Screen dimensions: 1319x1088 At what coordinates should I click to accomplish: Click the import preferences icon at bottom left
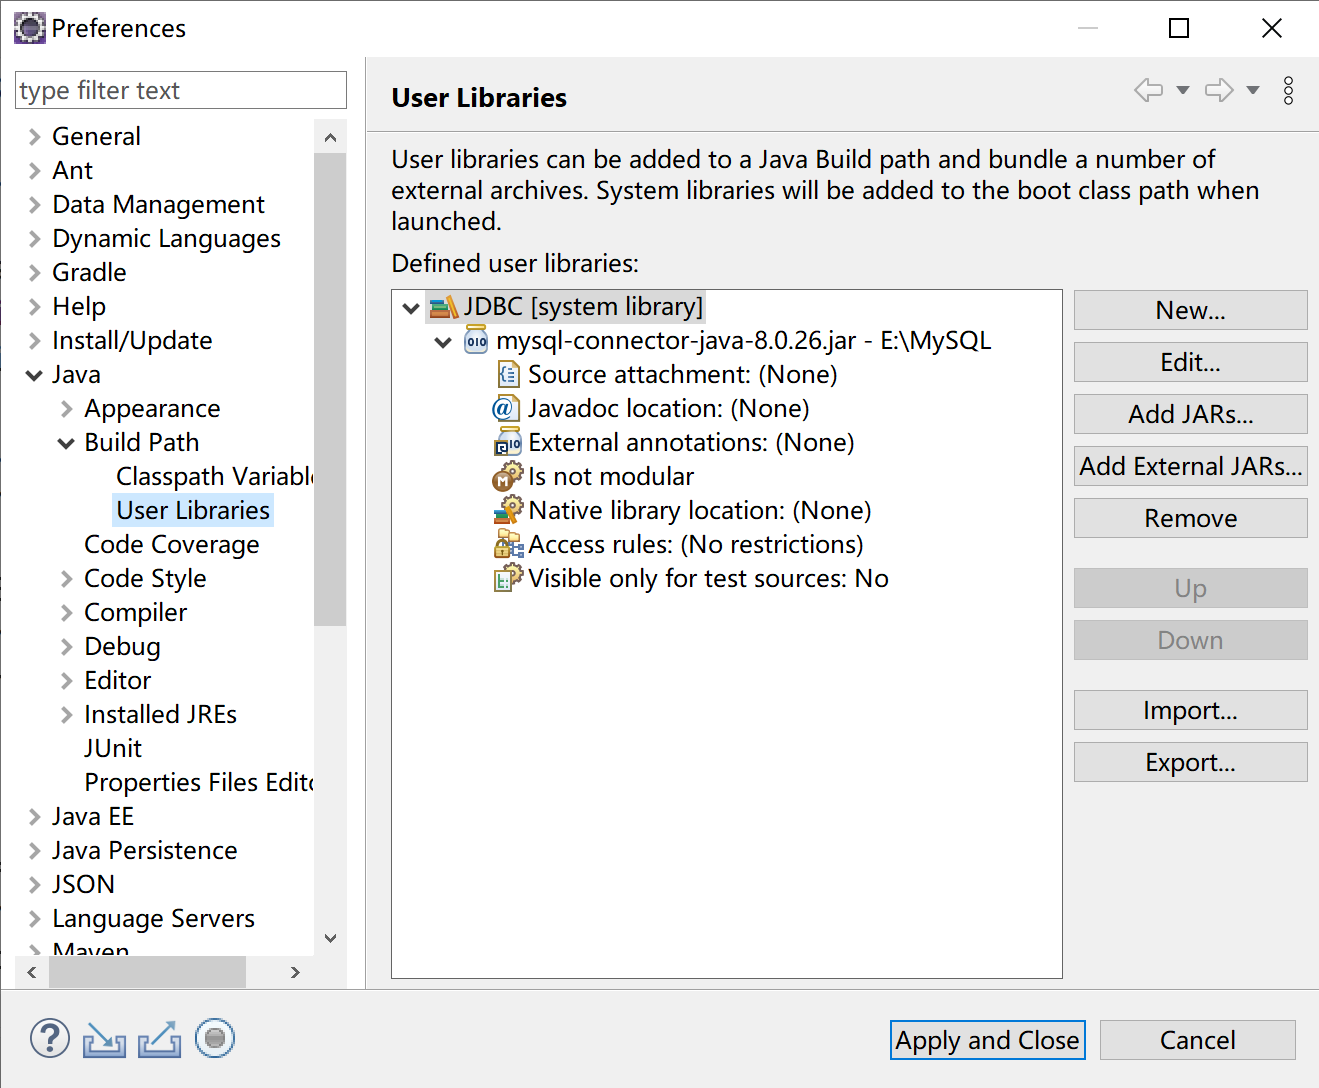tap(104, 1041)
